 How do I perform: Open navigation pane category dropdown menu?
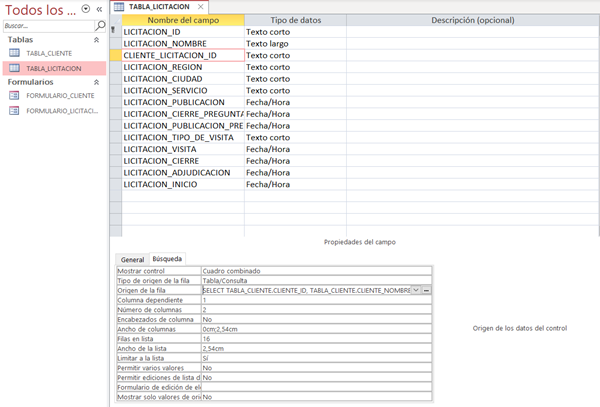(84, 8)
